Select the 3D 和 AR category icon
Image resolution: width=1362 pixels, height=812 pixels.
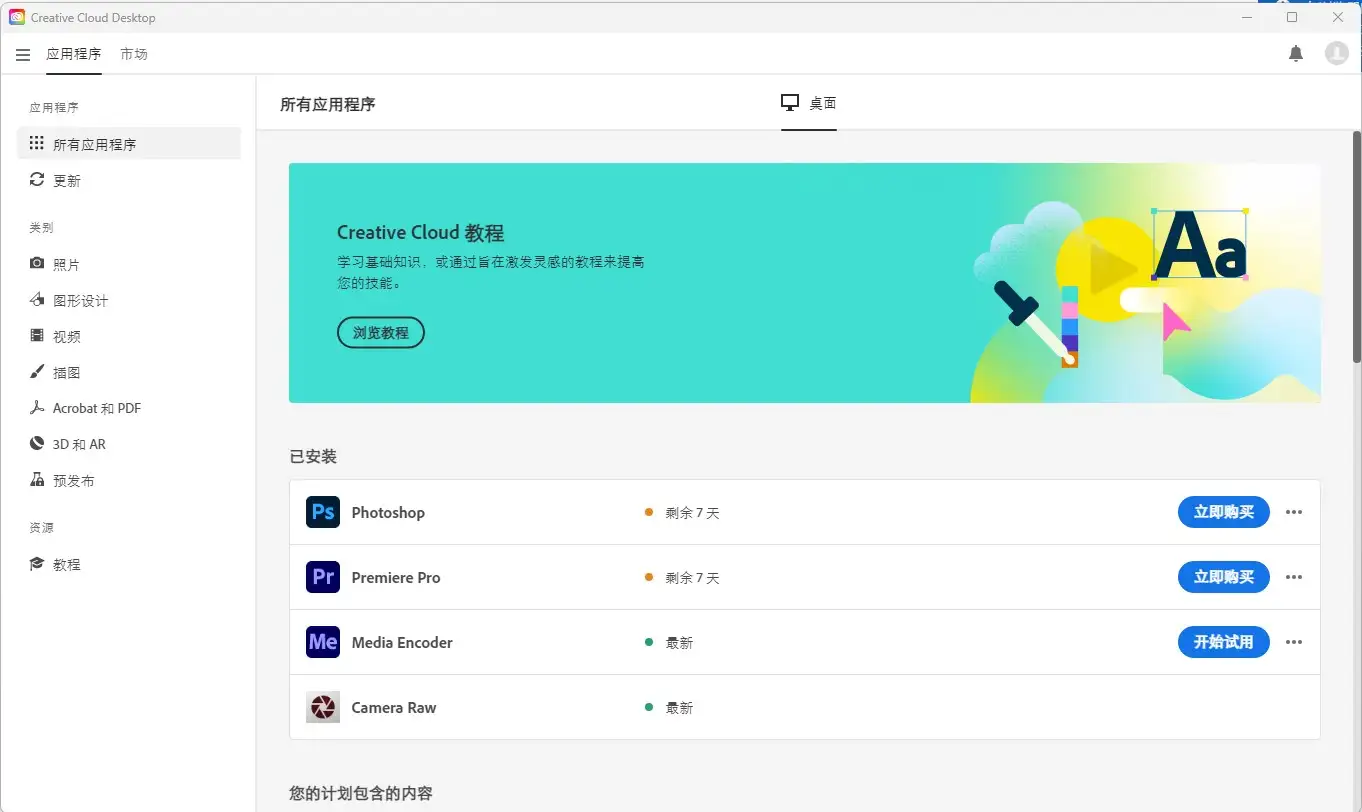(x=37, y=443)
